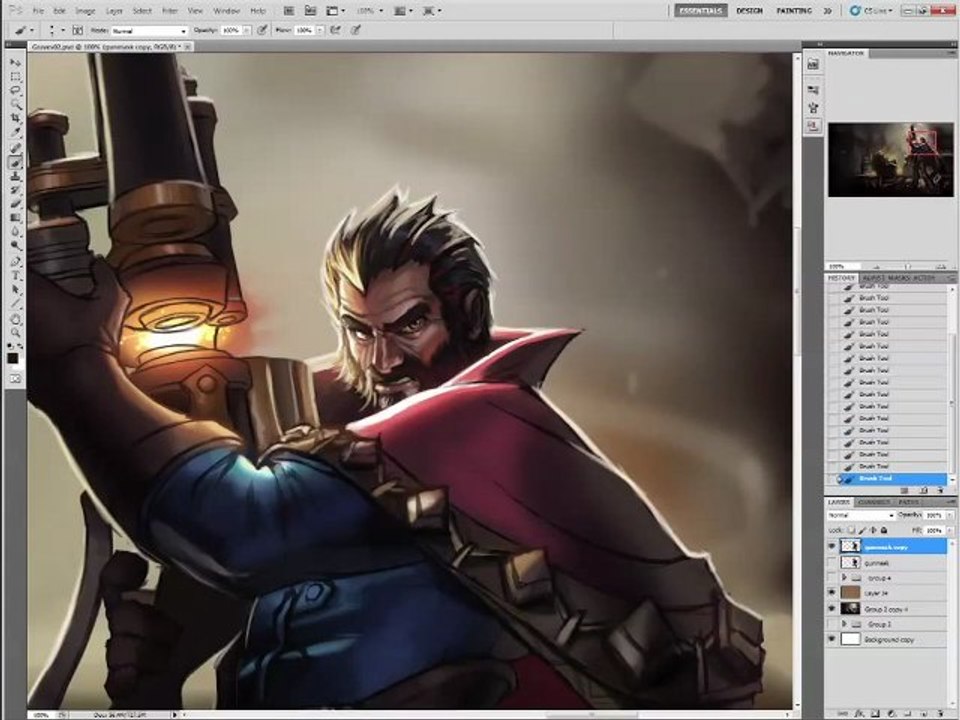Select the Eraser tool
Image resolution: width=960 pixels, height=720 pixels.
tap(15, 204)
